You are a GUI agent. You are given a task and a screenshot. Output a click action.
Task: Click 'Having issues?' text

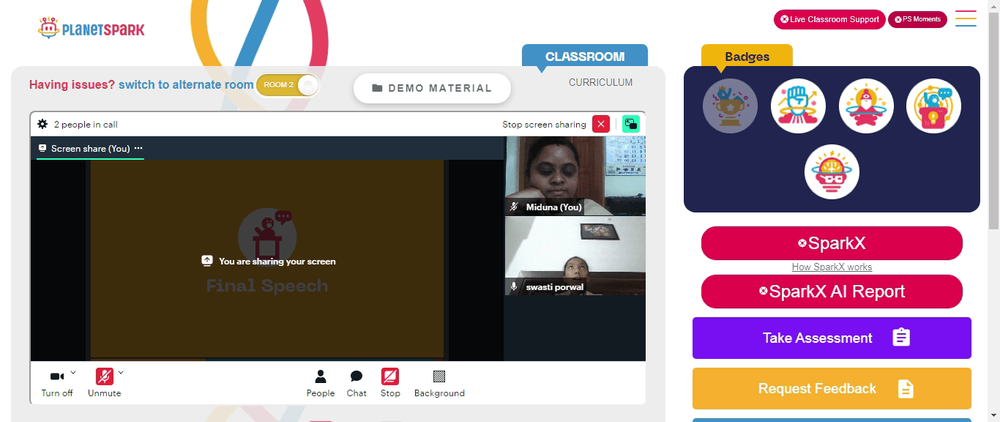pyautogui.click(x=72, y=85)
